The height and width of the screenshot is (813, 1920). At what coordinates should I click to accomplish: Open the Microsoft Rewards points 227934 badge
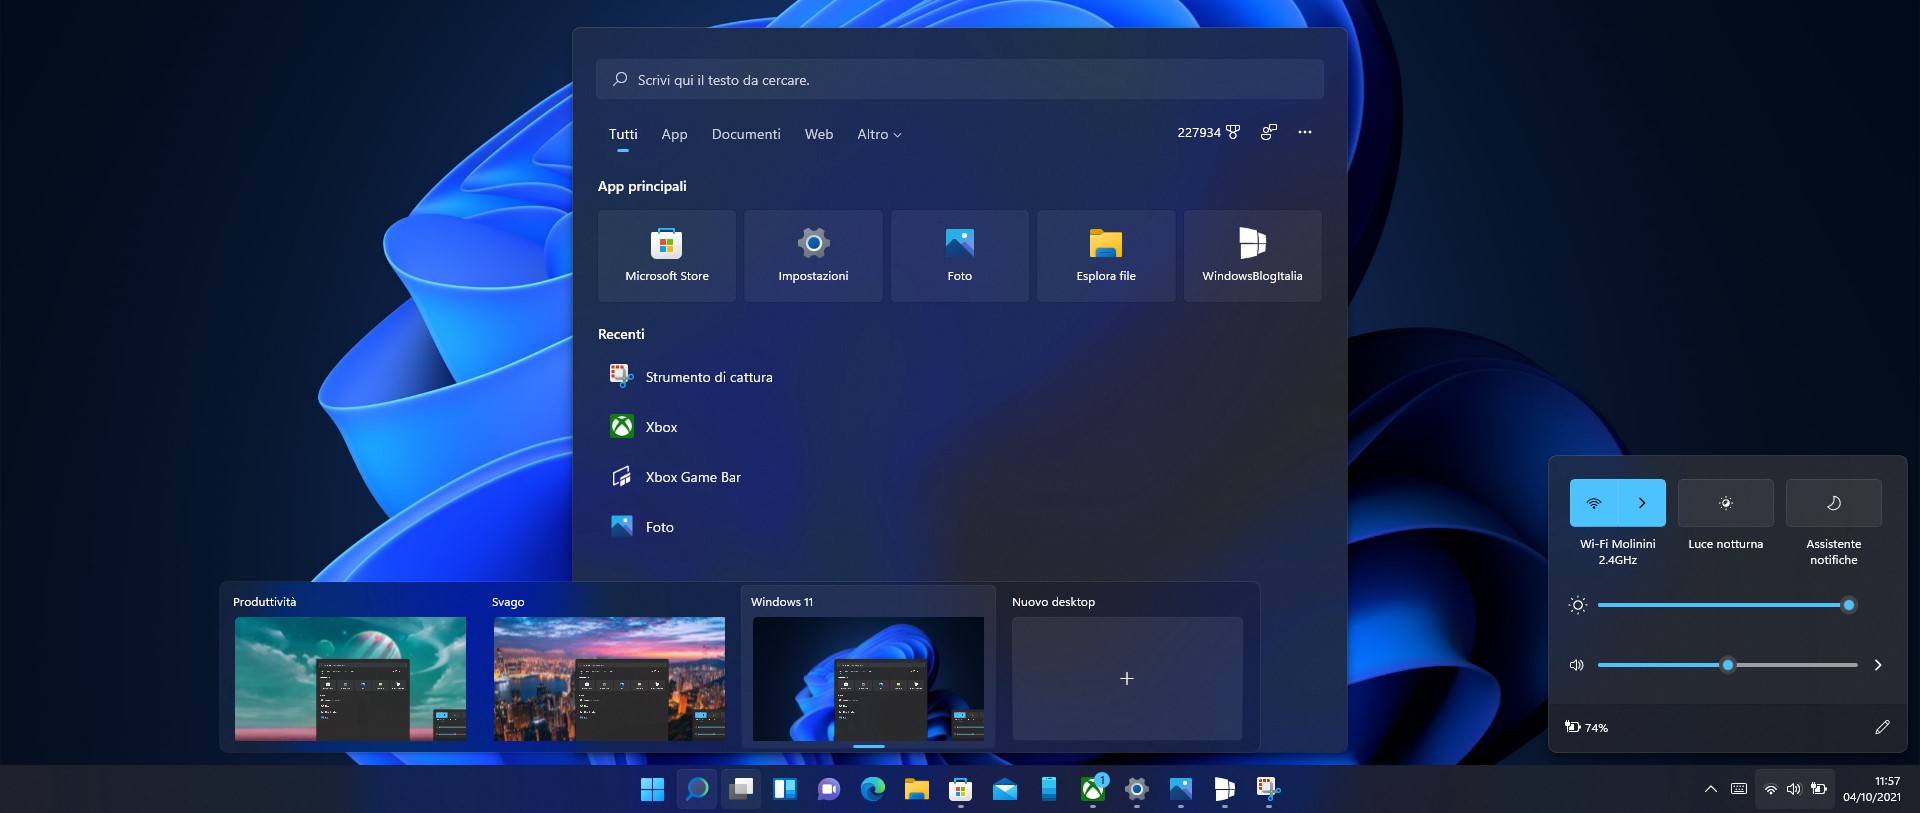[1208, 132]
